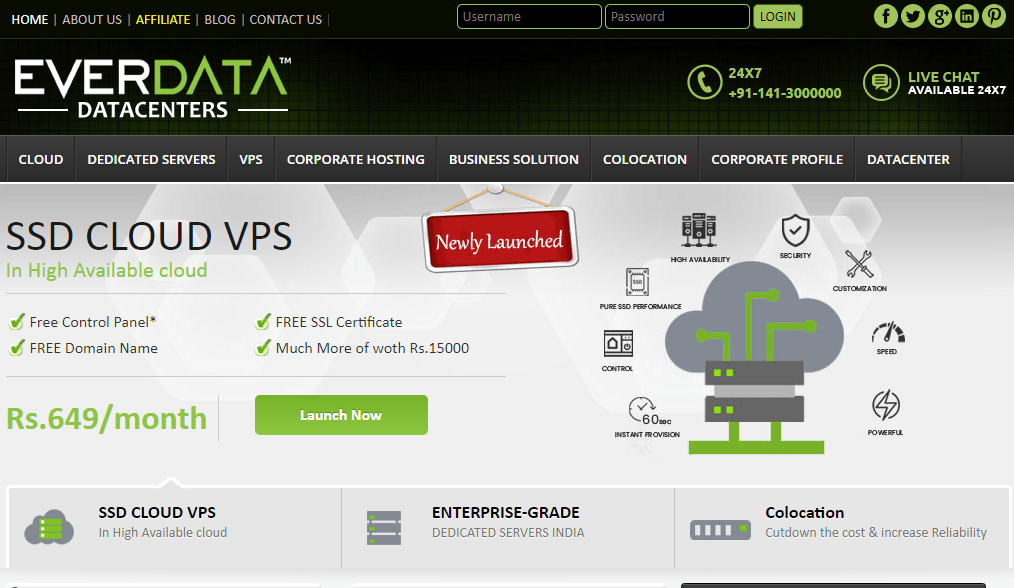Open the LinkedIn social icon
Screen dimensions: 1014x588
[967, 16]
